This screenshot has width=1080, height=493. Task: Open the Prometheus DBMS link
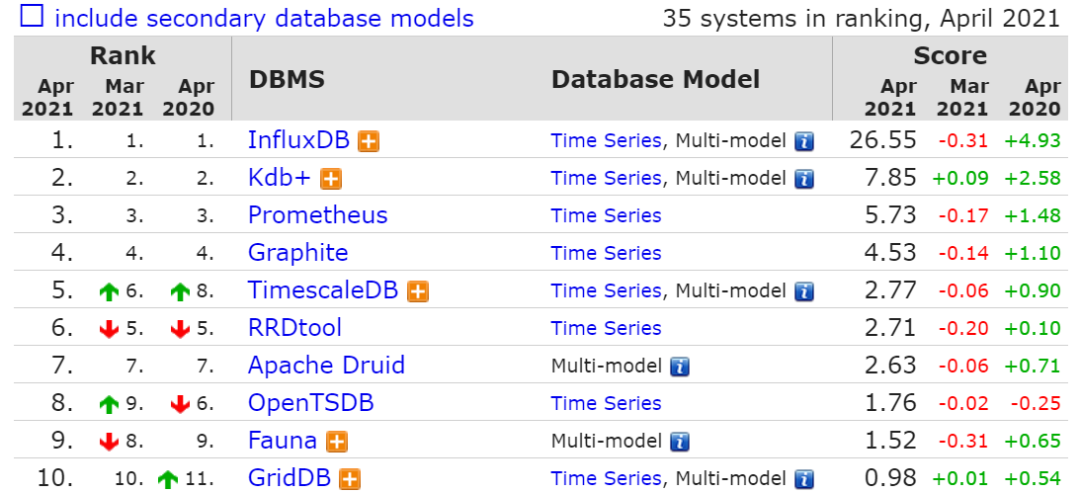(317, 216)
